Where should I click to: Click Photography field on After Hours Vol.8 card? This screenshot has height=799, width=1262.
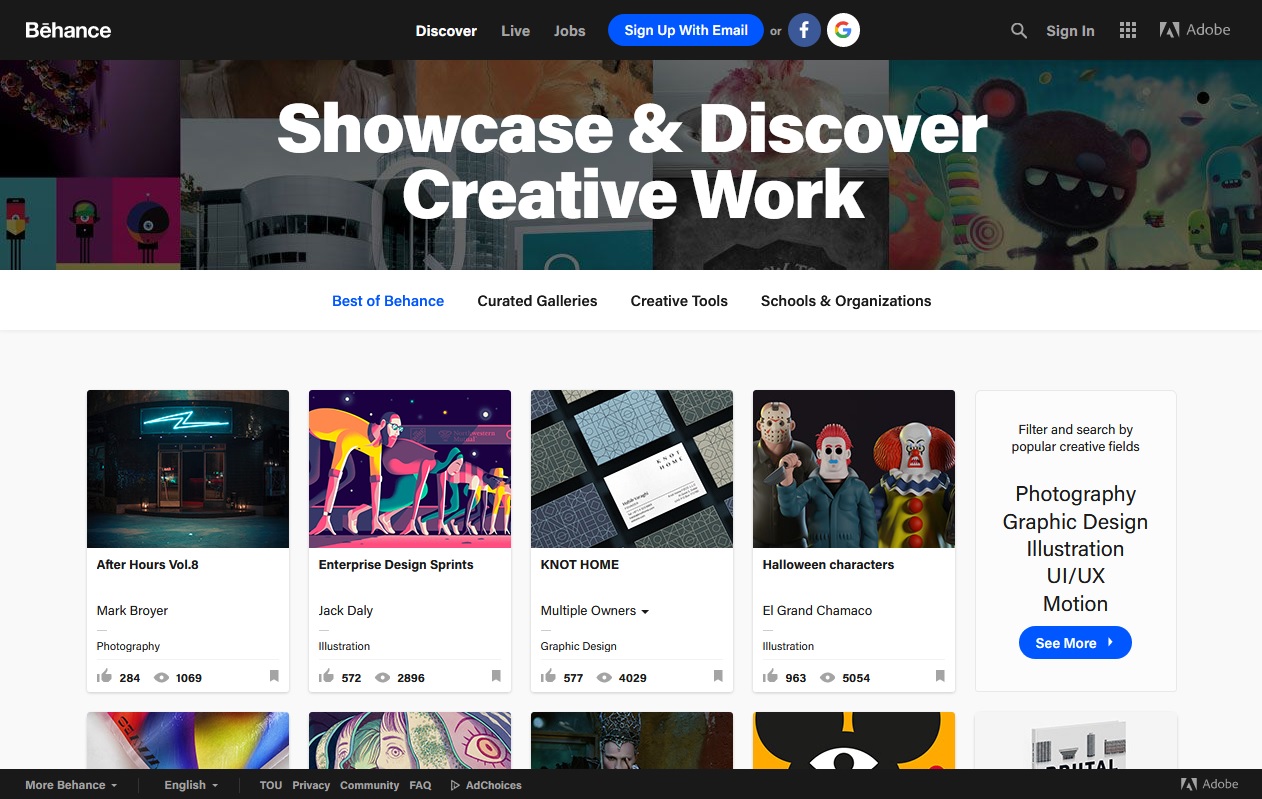point(128,646)
